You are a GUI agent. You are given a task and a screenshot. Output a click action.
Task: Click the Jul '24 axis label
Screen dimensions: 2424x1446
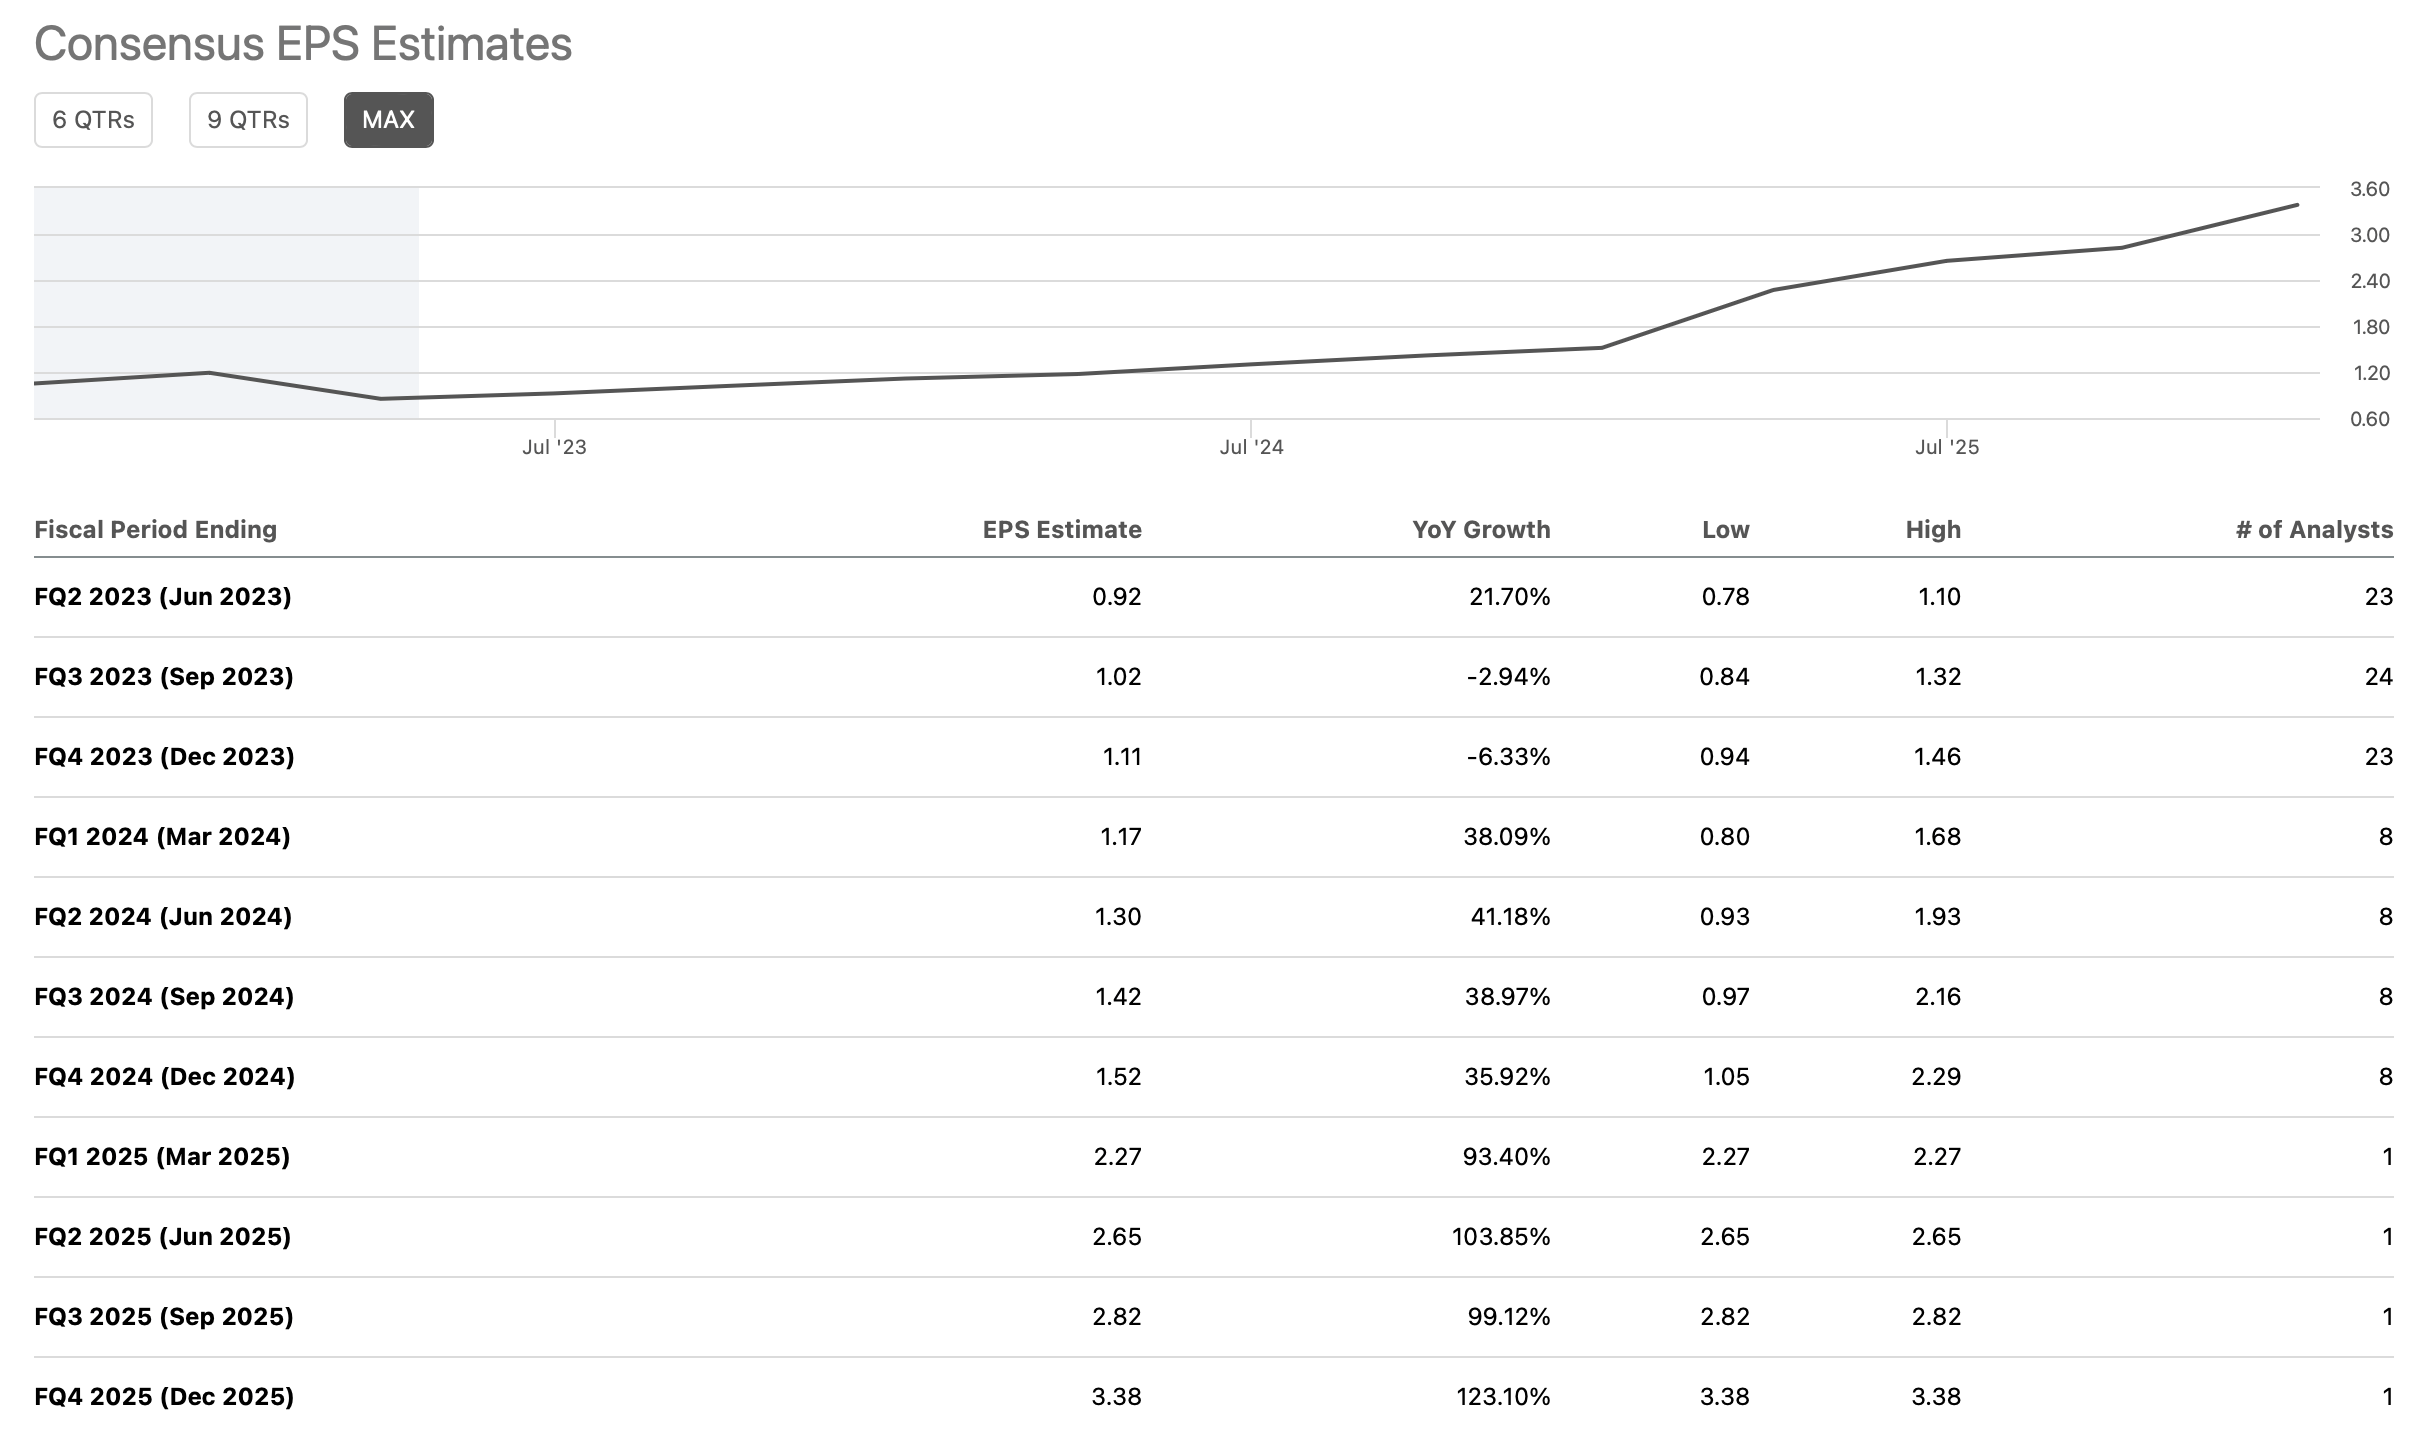coord(1251,447)
